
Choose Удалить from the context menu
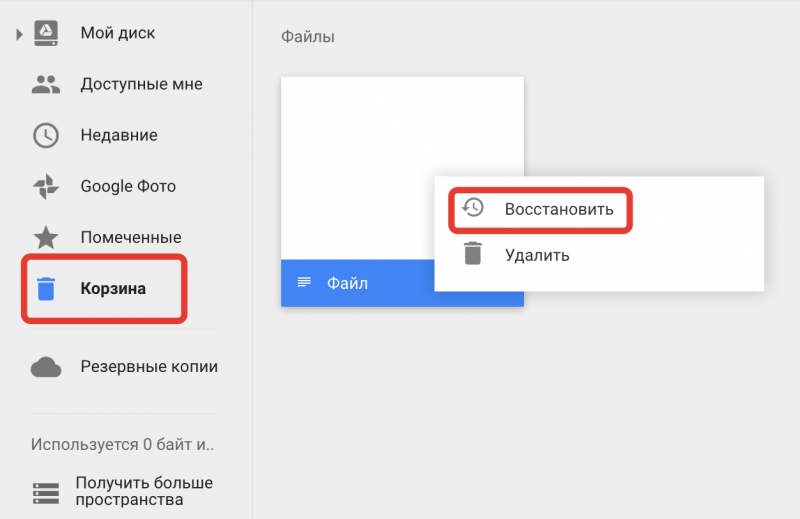click(x=537, y=255)
